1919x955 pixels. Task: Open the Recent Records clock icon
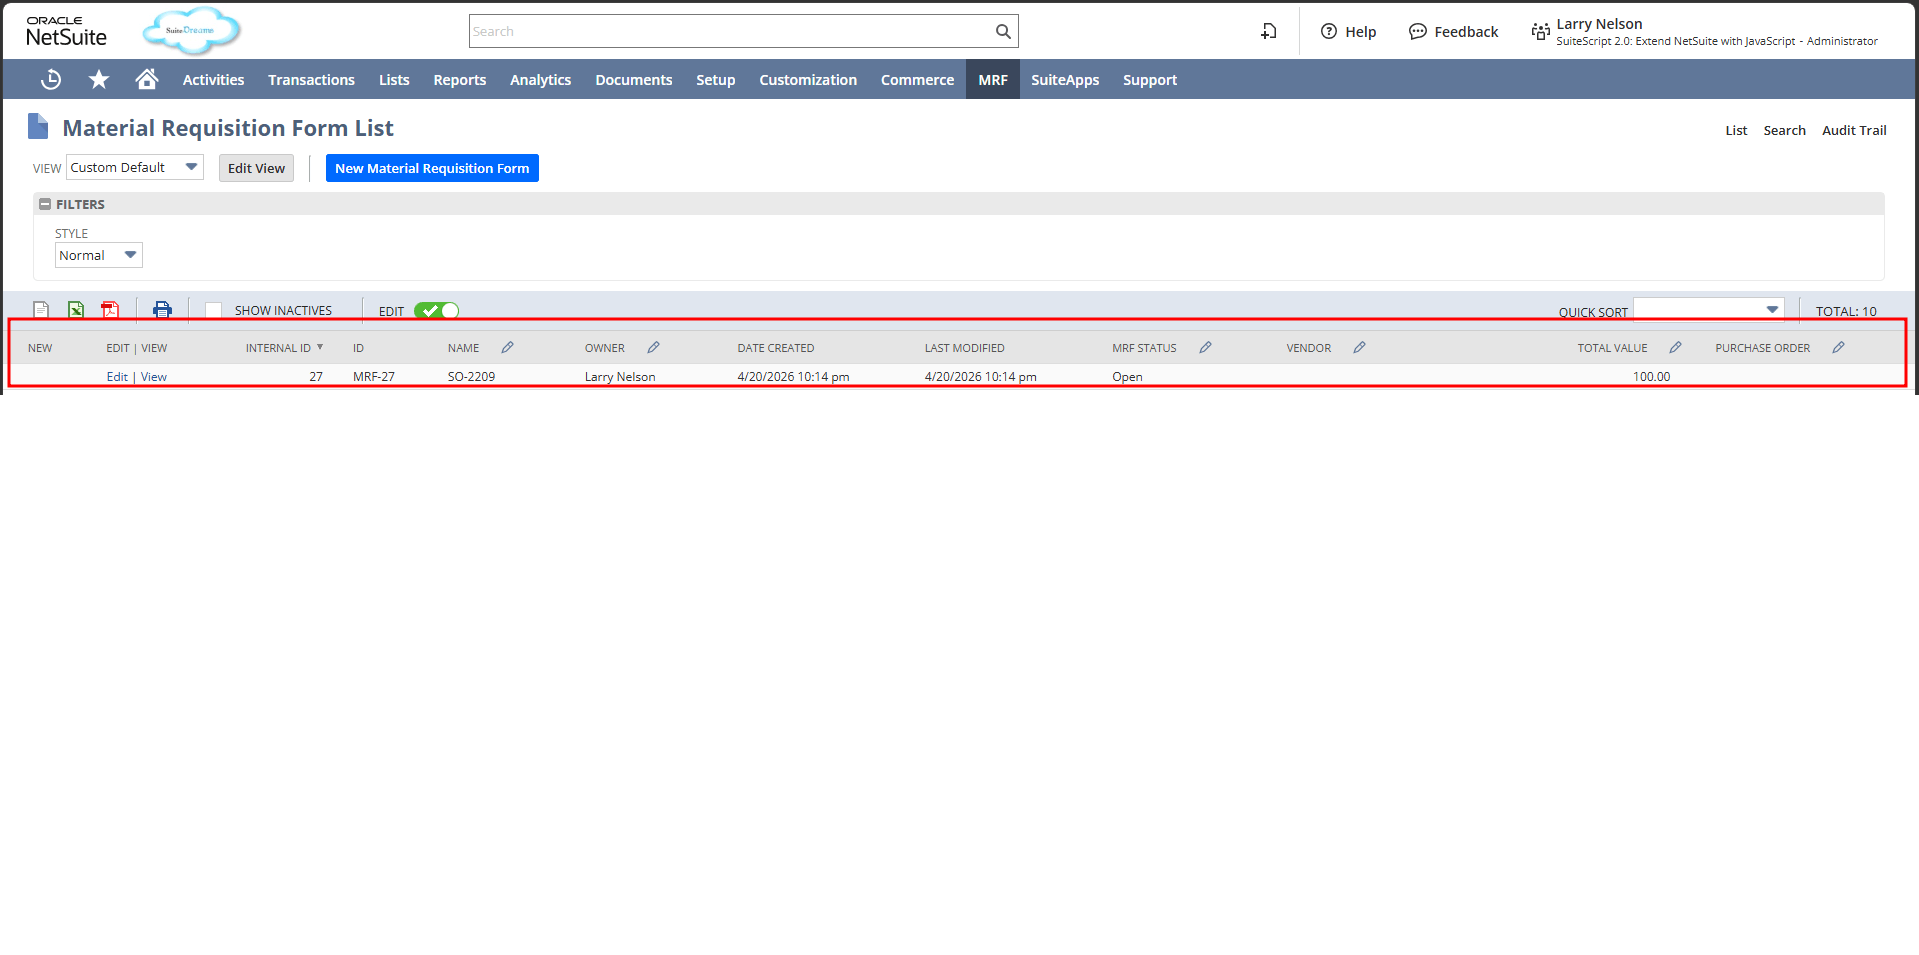[x=51, y=79]
